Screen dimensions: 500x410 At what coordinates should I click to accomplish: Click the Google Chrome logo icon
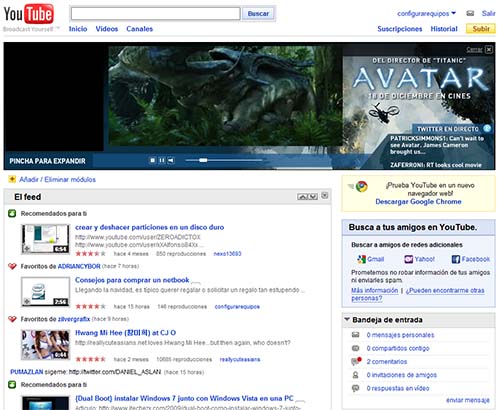click(x=361, y=186)
